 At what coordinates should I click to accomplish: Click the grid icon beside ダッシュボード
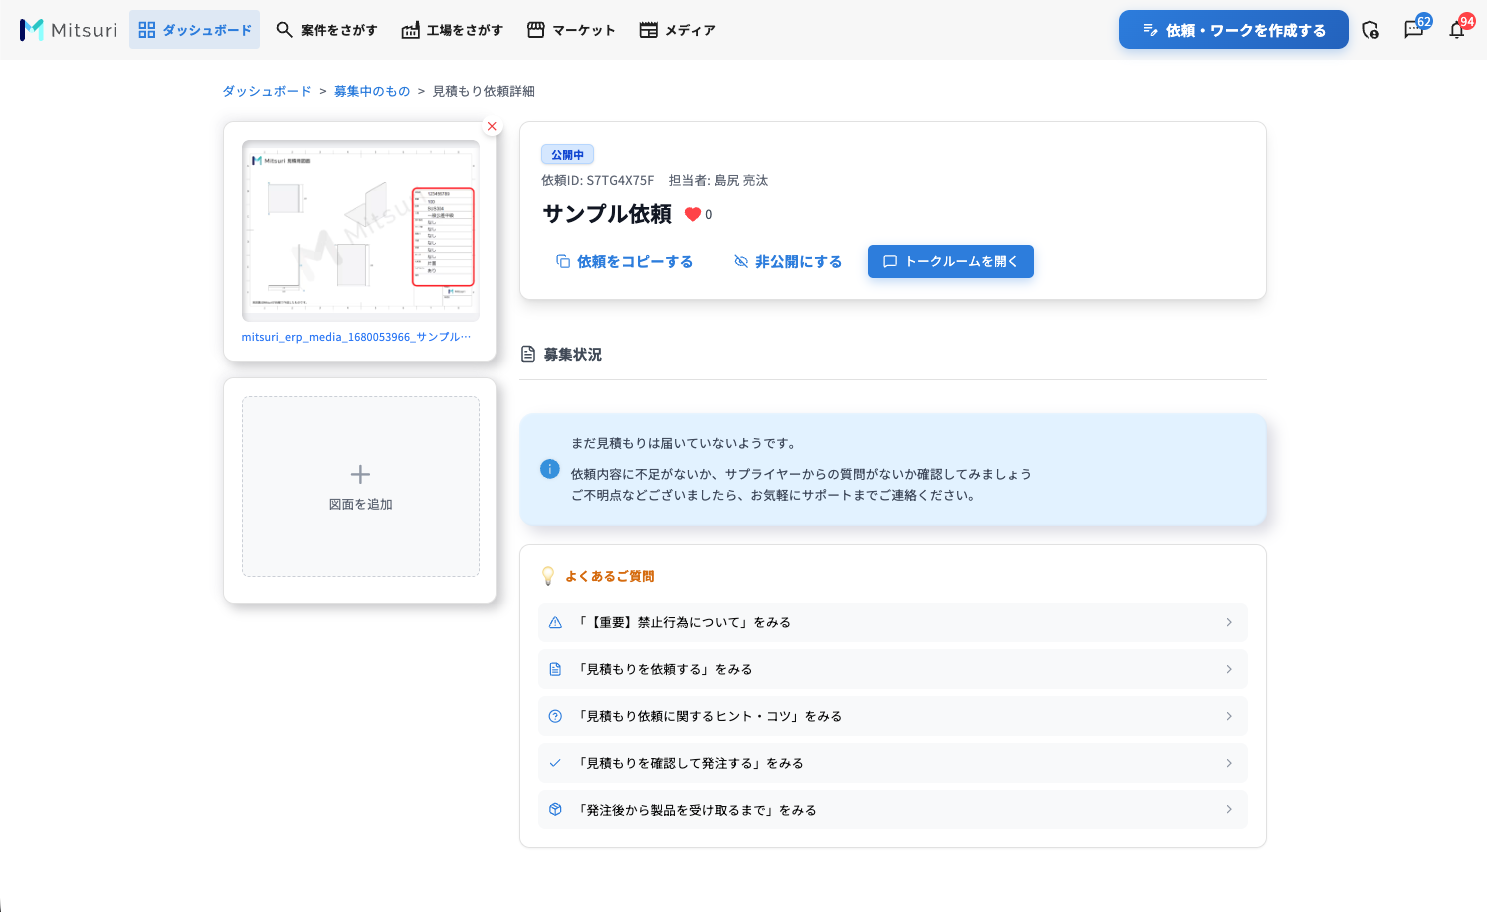(x=147, y=30)
